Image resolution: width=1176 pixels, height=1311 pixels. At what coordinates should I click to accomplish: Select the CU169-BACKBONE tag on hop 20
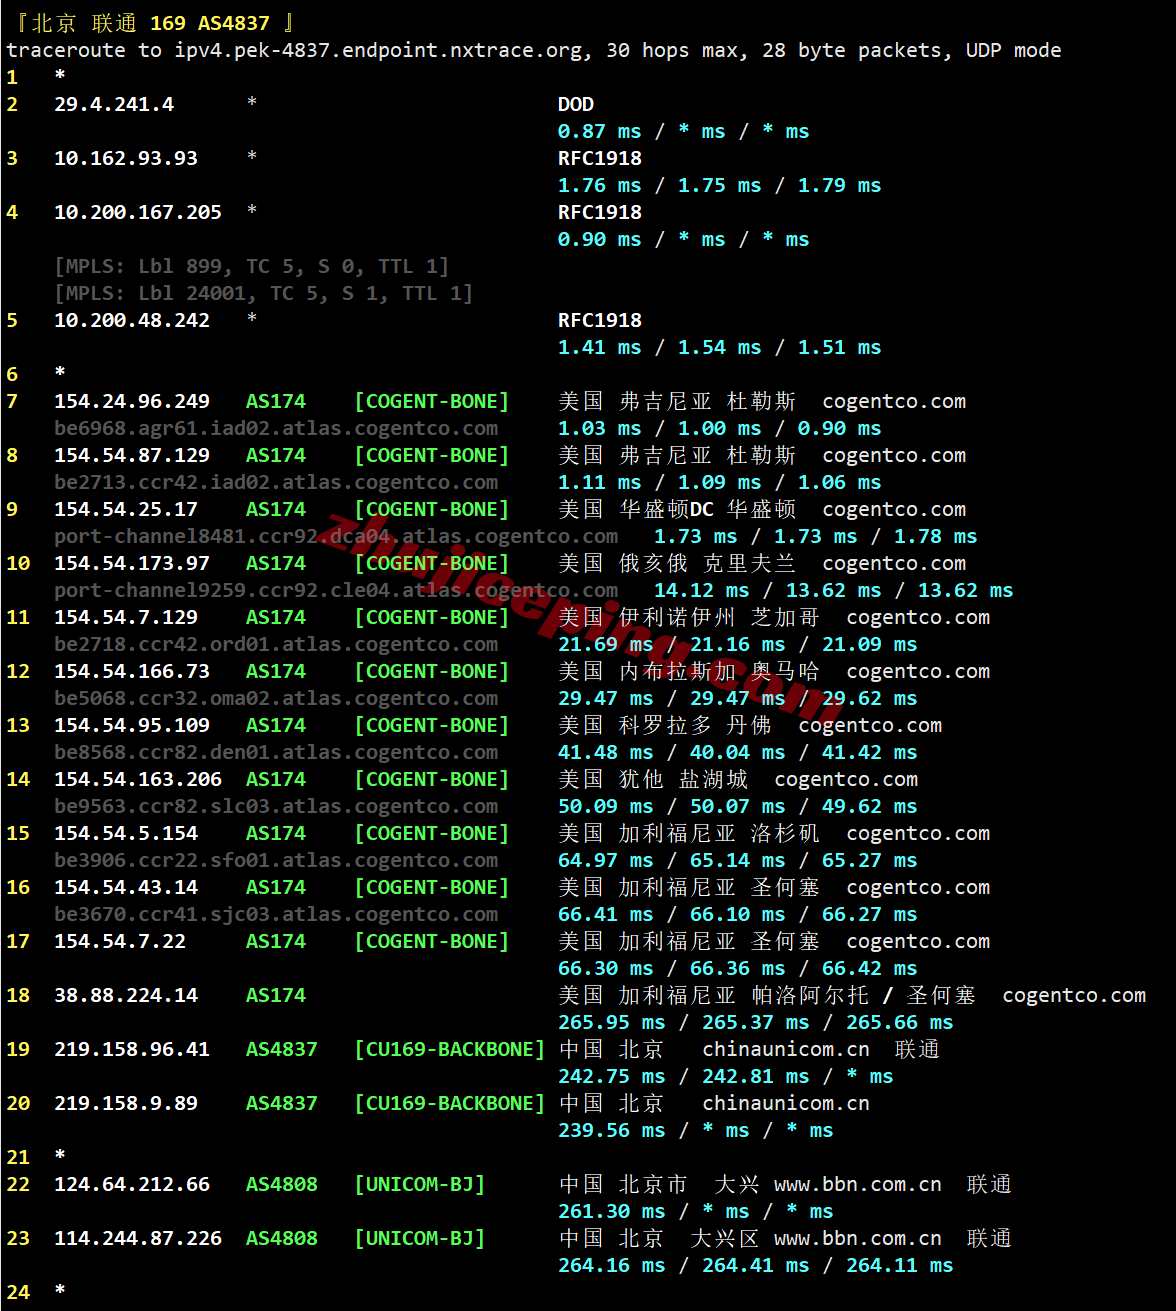(450, 1103)
